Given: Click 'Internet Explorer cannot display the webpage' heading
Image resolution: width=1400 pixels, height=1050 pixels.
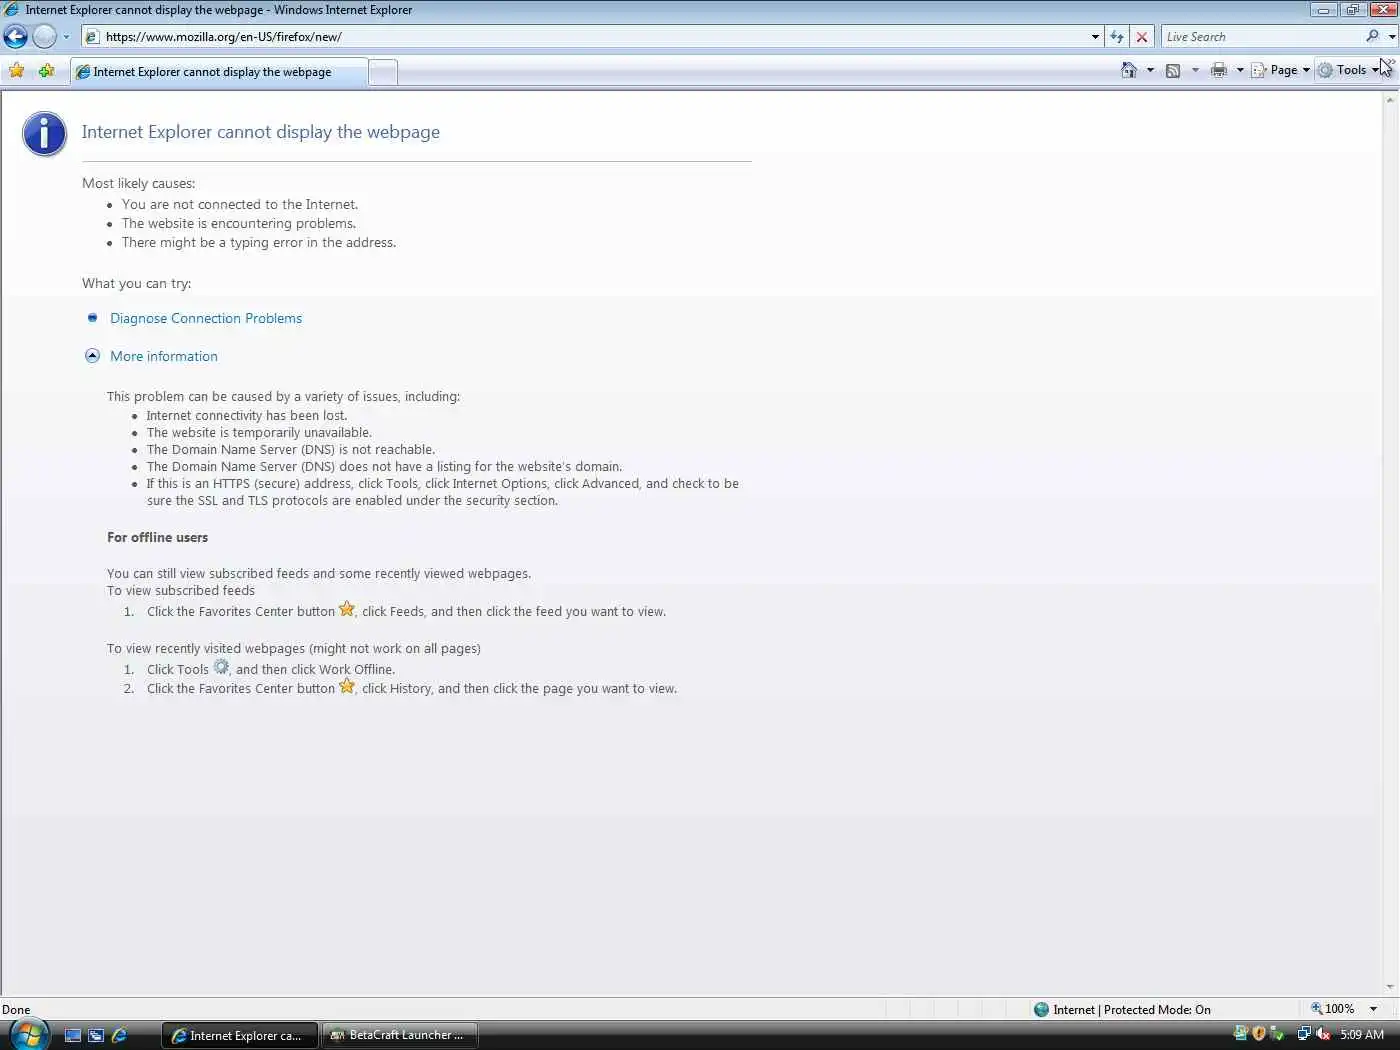Looking at the screenshot, I should (x=261, y=132).
